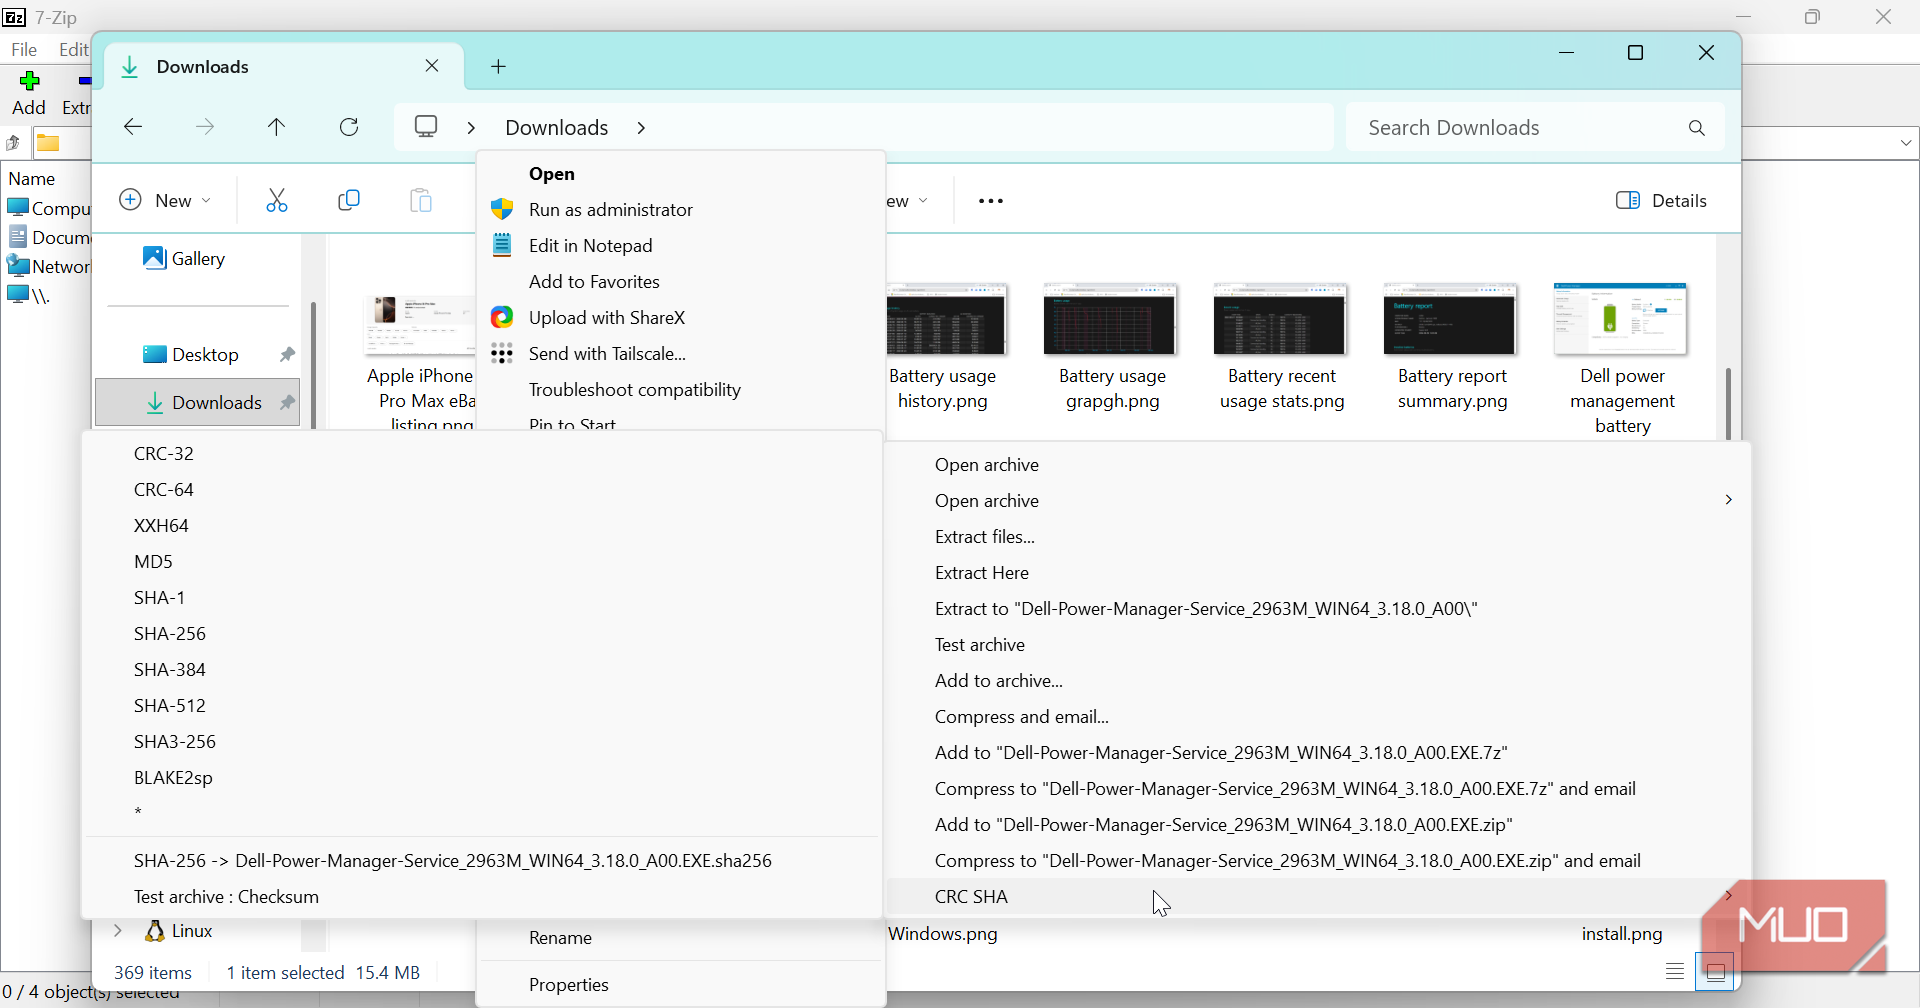Click Explorer's forward navigation arrow
The width and height of the screenshot is (1920, 1008).
click(x=205, y=127)
